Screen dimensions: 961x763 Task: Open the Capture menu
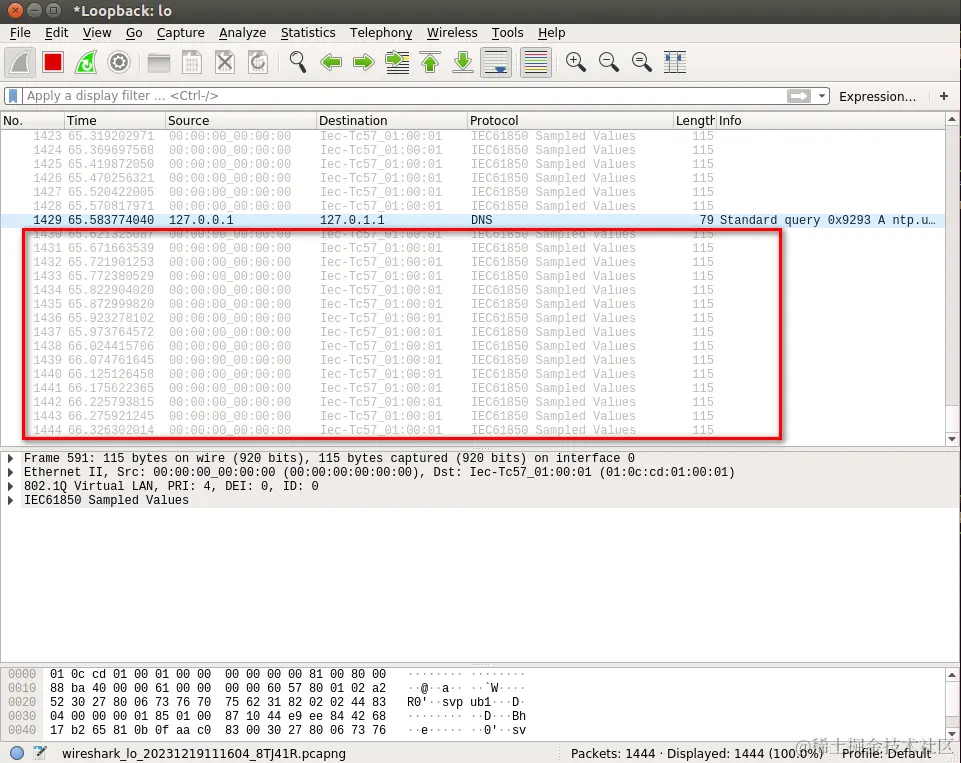[x=180, y=33]
